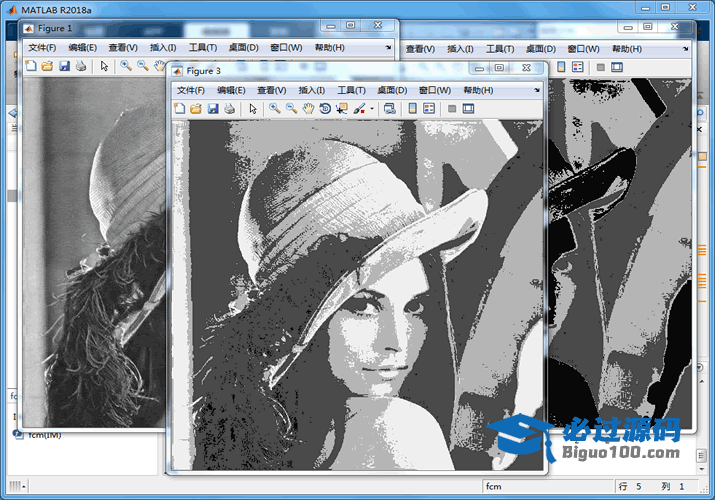
Task: Activate Zoom Out tool in Figure 1
Action: [143, 66]
